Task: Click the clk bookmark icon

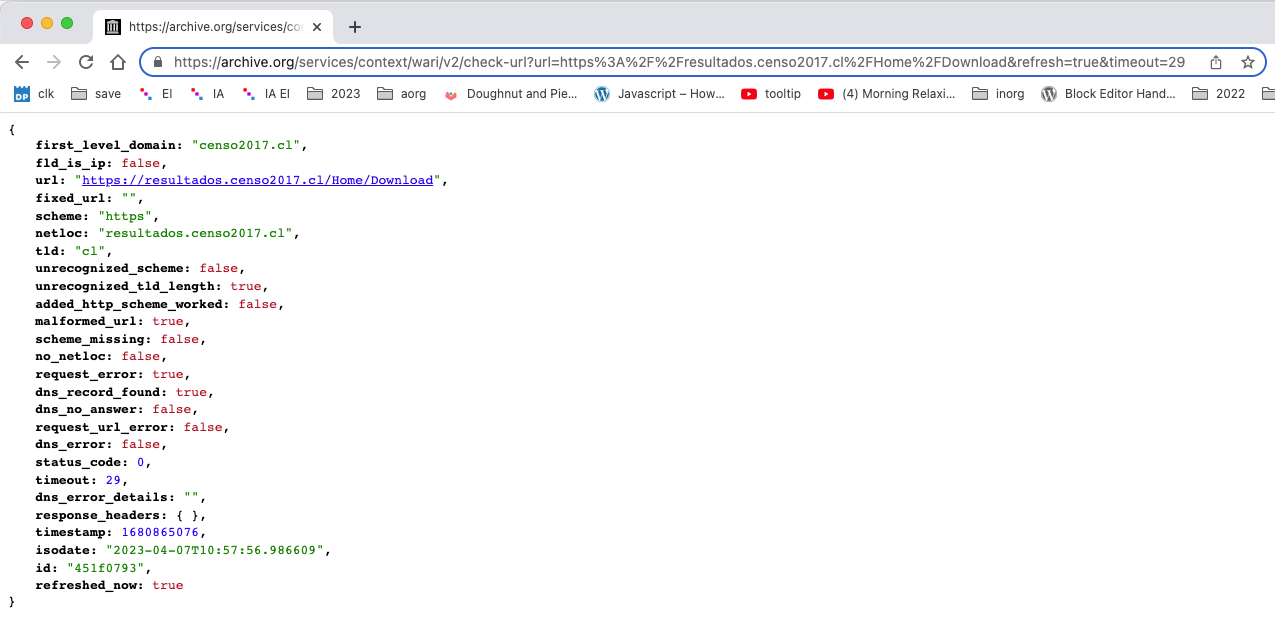Action: pyautogui.click(x=22, y=93)
